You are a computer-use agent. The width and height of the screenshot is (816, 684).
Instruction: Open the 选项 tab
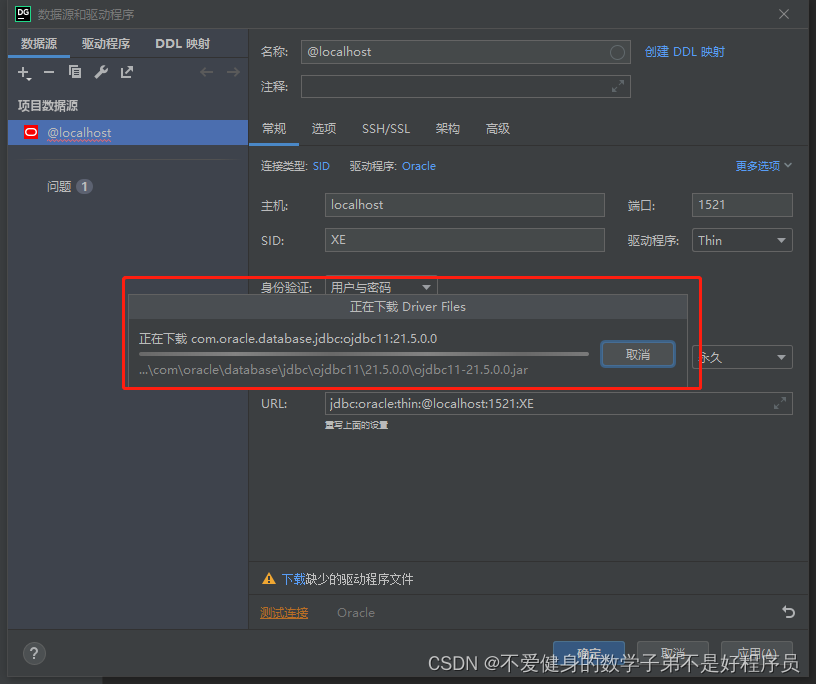[324, 129]
